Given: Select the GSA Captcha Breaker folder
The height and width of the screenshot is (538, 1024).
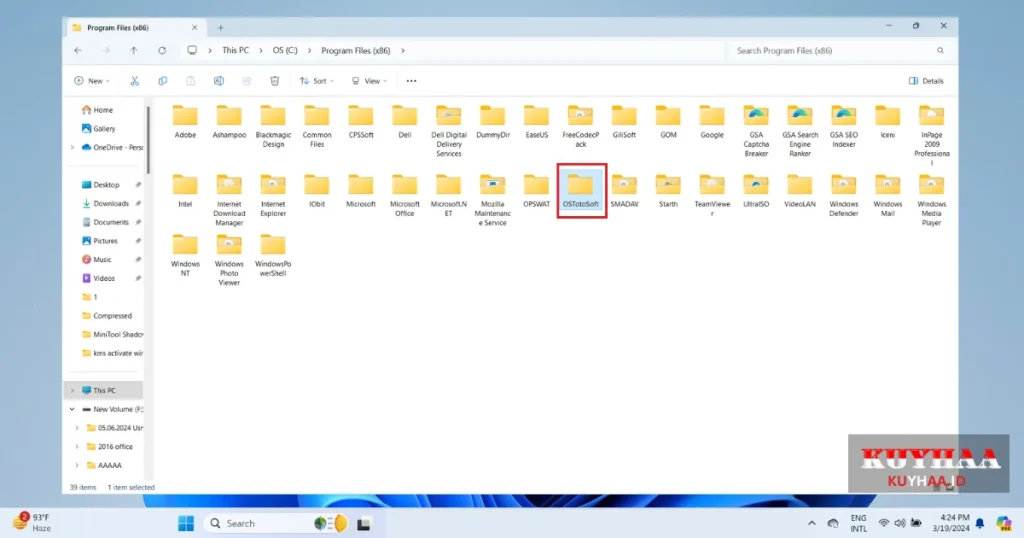Looking at the screenshot, I should (x=756, y=131).
